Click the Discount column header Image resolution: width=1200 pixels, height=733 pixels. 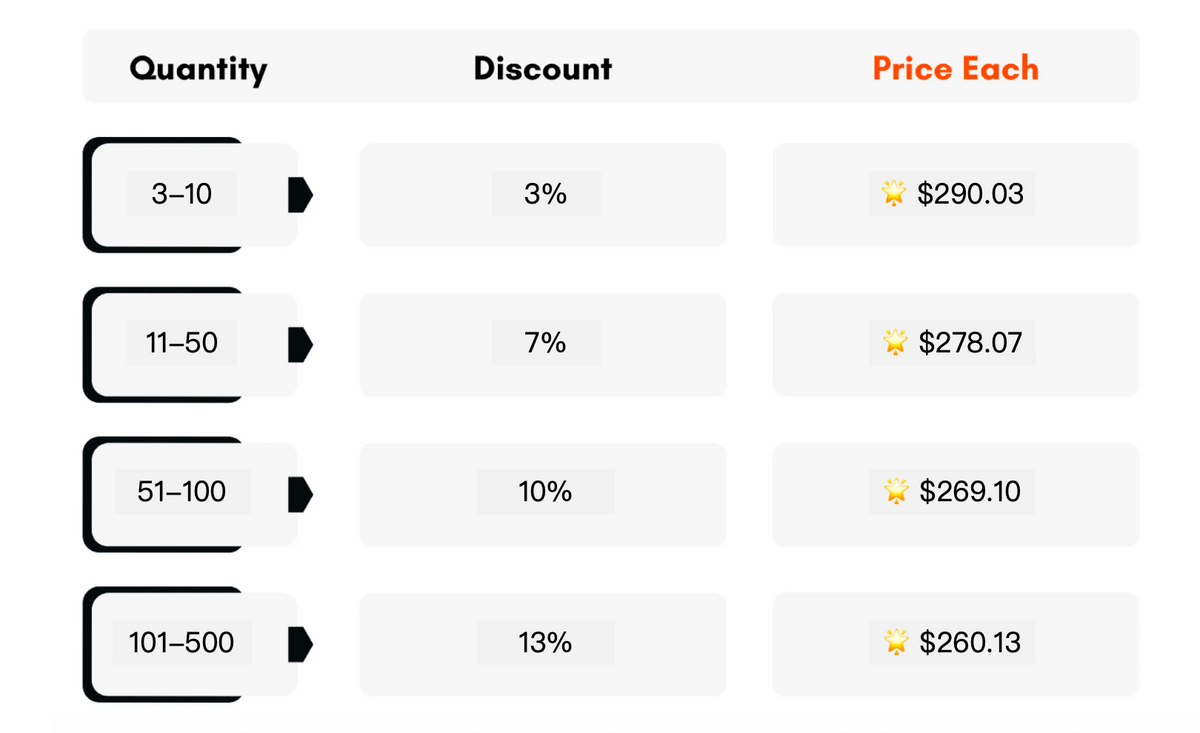tap(542, 69)
